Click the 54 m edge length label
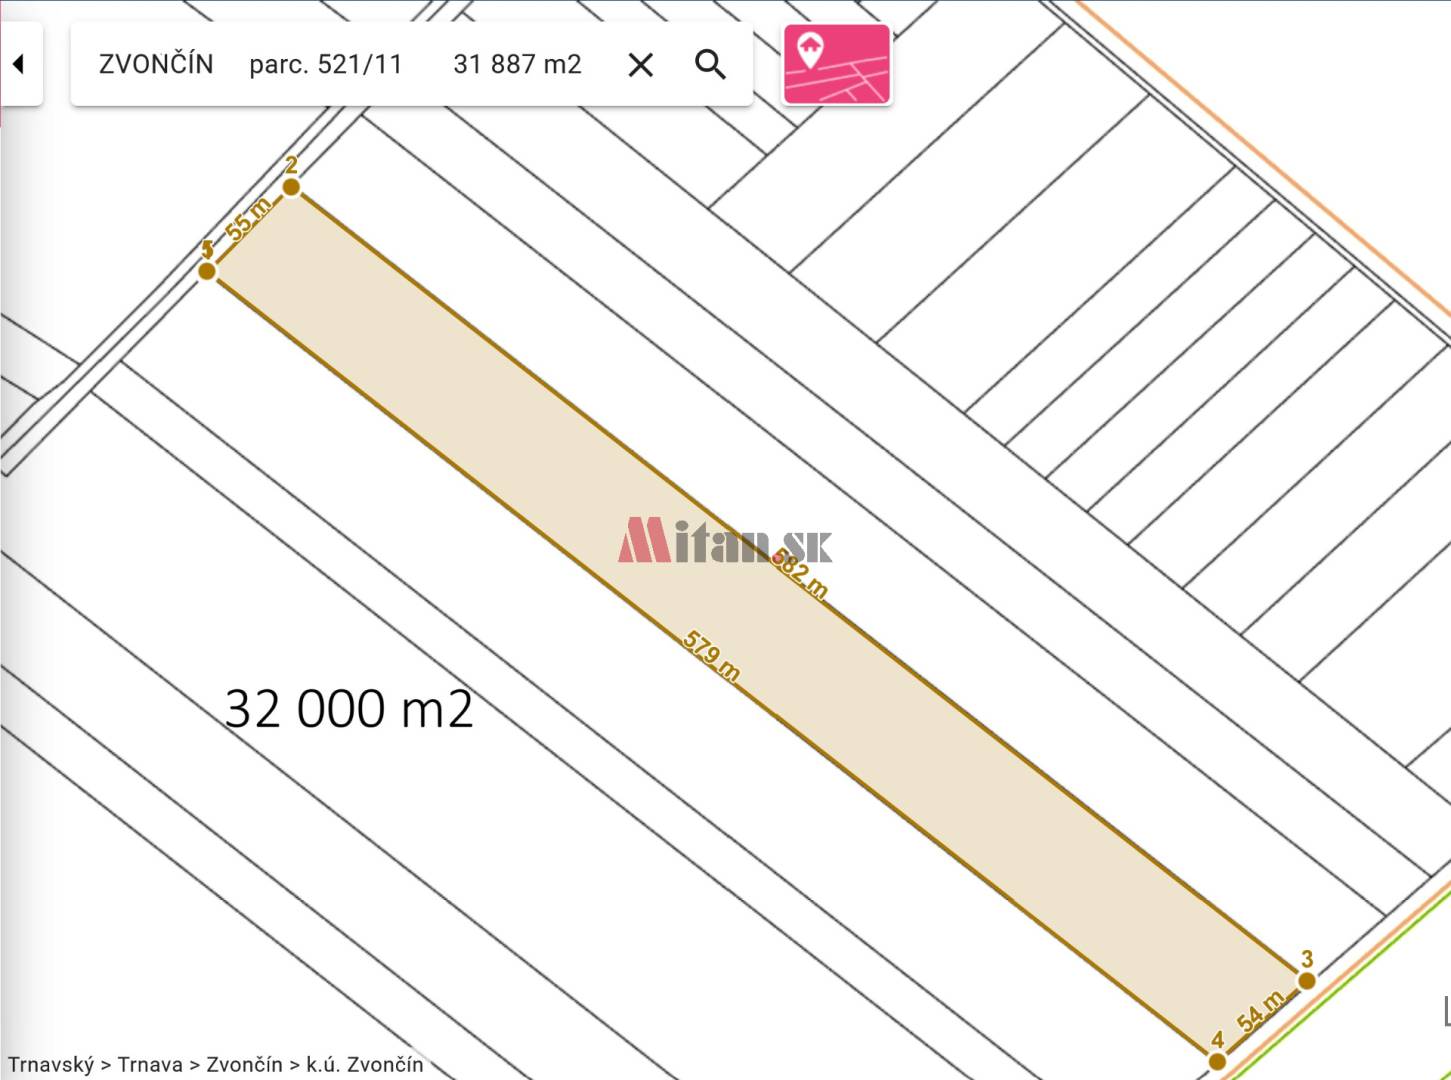Screen dimensions: 1451x1080 point(1260,1011)
